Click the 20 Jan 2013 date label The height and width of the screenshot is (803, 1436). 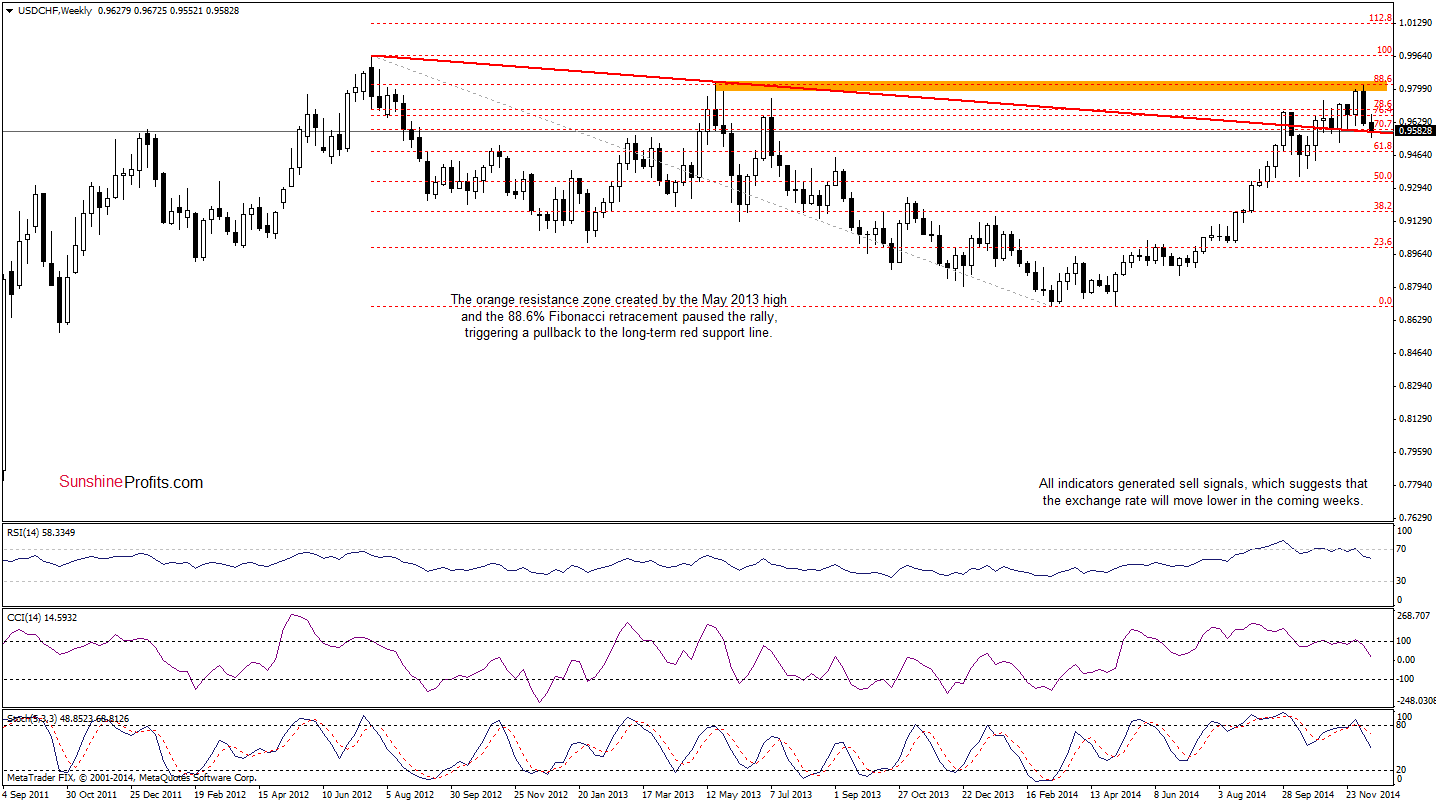(602, 794)
